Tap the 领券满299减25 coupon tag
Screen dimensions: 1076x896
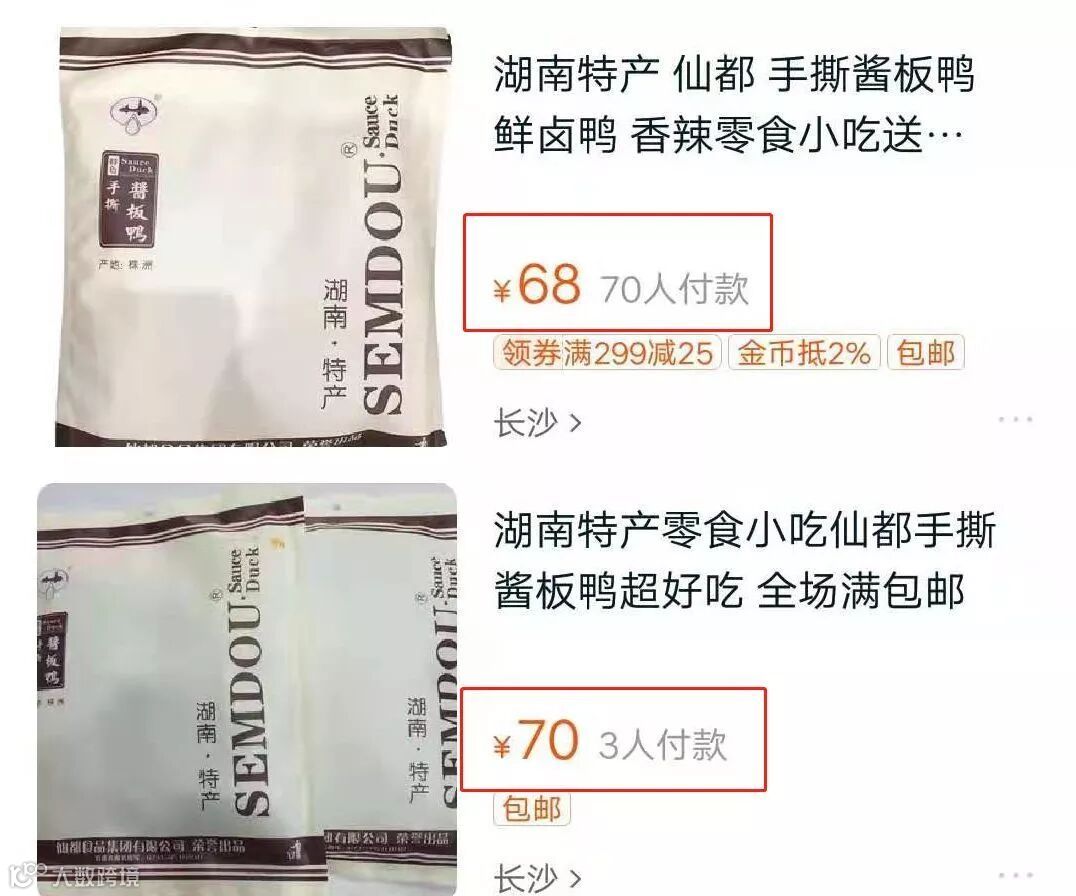click(607, 353)
